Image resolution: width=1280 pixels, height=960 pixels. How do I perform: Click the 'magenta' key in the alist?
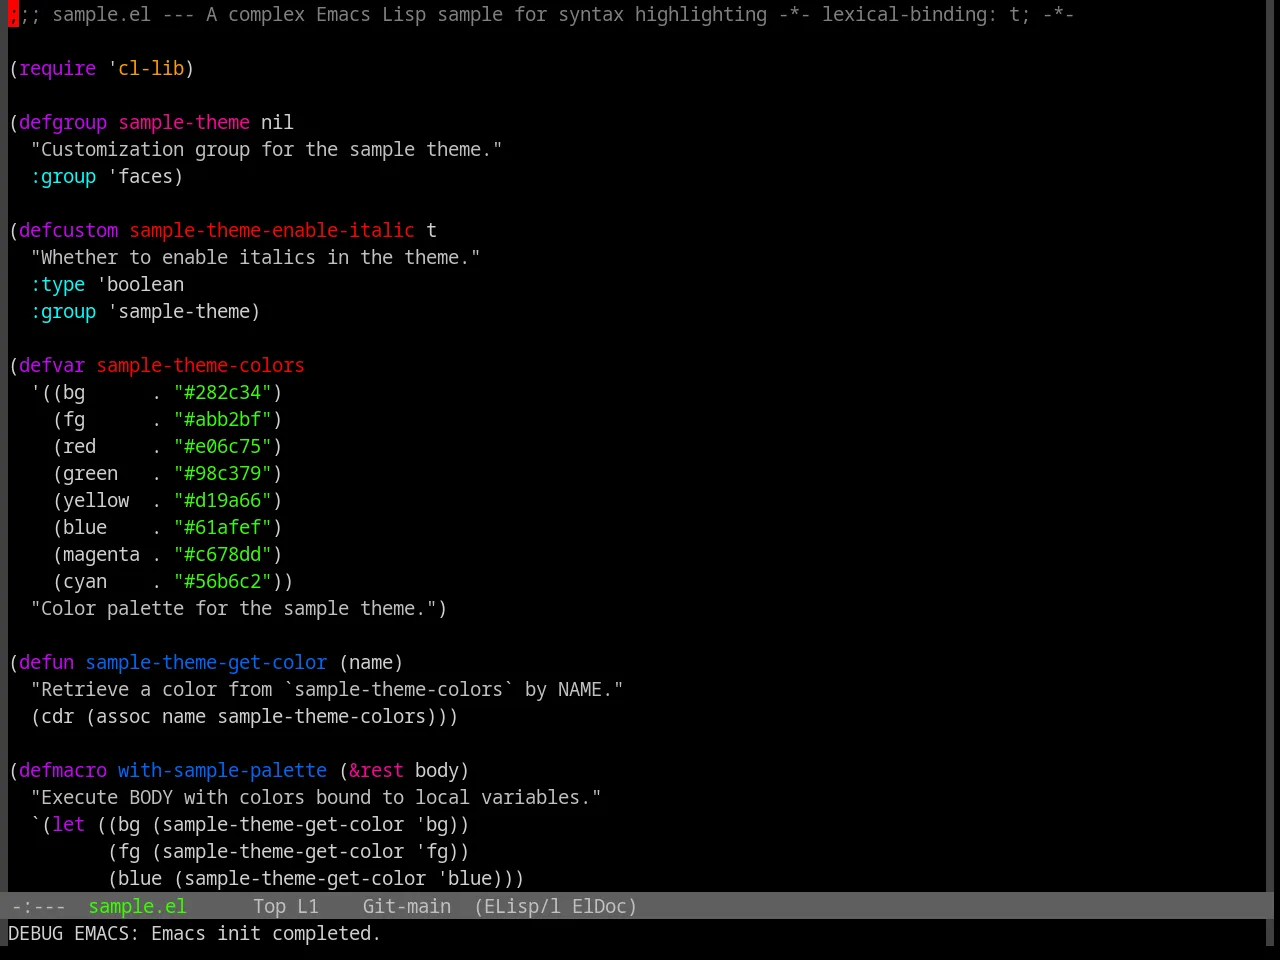click(x=101, y=554)
